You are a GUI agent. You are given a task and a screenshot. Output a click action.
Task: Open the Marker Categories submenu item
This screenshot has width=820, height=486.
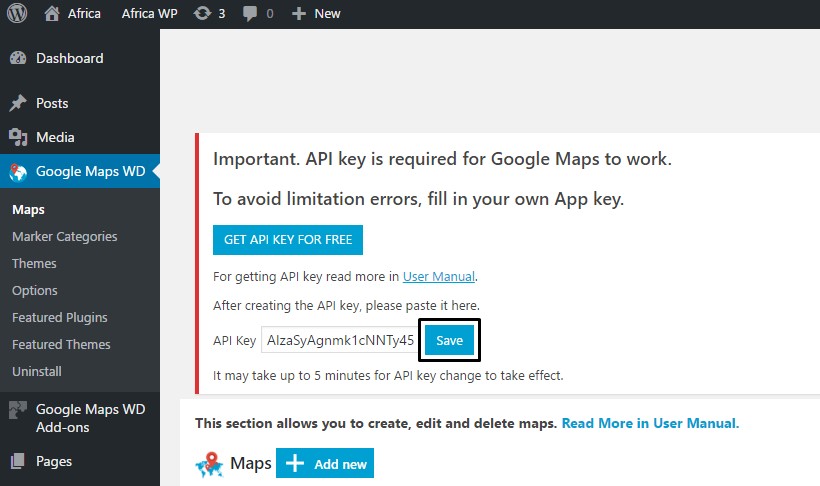point(64,237)
